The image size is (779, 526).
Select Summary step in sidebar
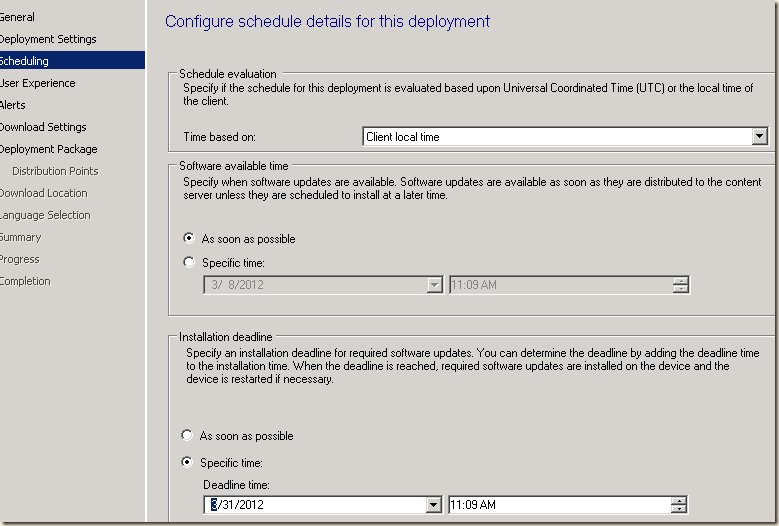20,237
